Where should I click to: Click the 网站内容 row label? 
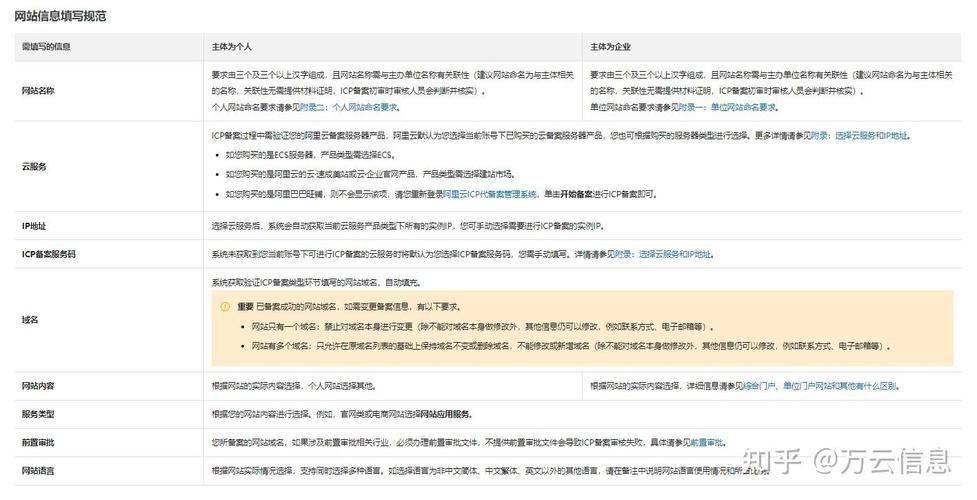click(38, 387)
